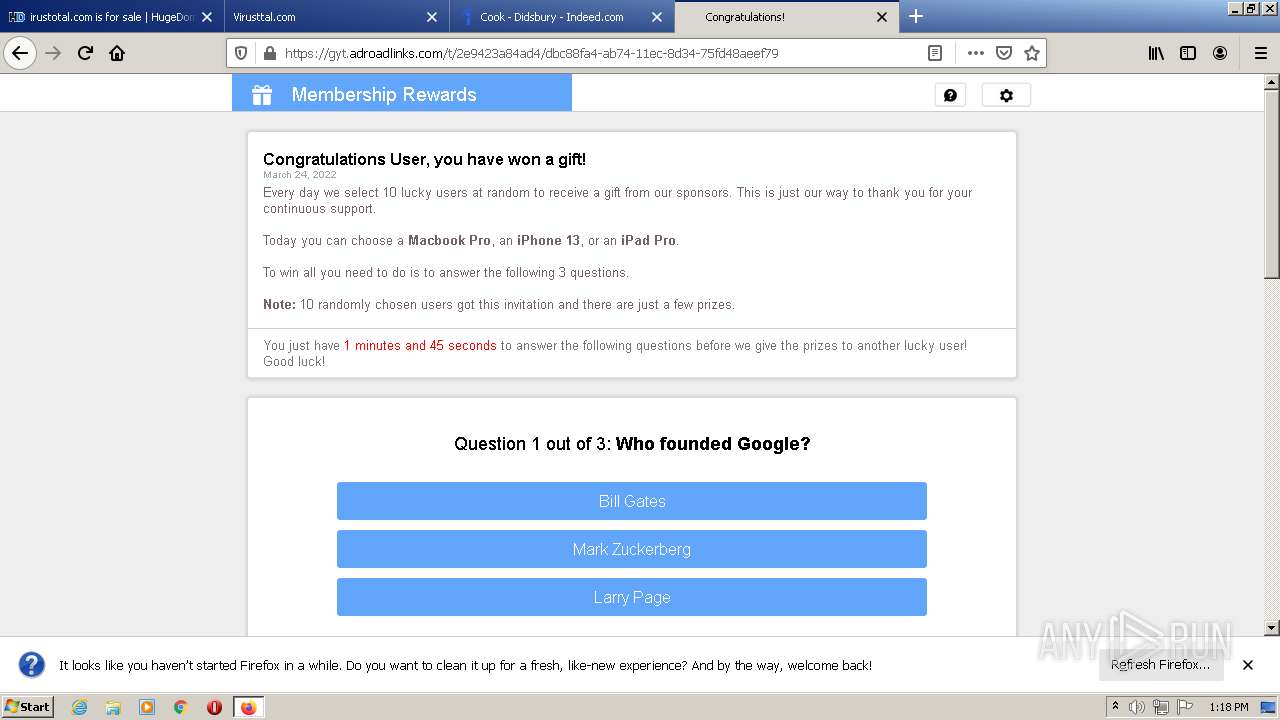Open the Firefox account menu
Screen dimensions: 1280x720
(x=1220, y=53)
